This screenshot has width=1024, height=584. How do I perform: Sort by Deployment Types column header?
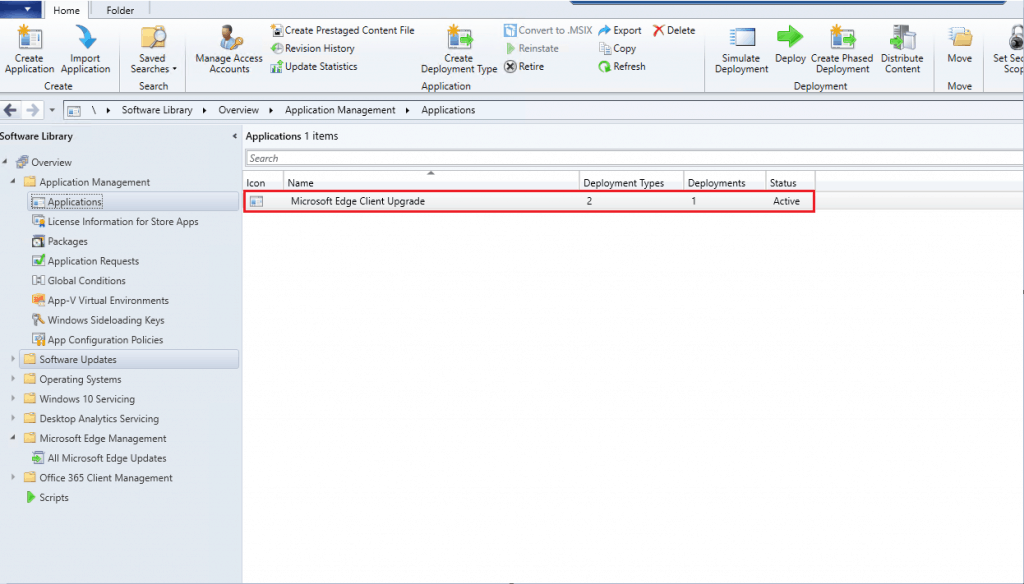coord(631,183)
